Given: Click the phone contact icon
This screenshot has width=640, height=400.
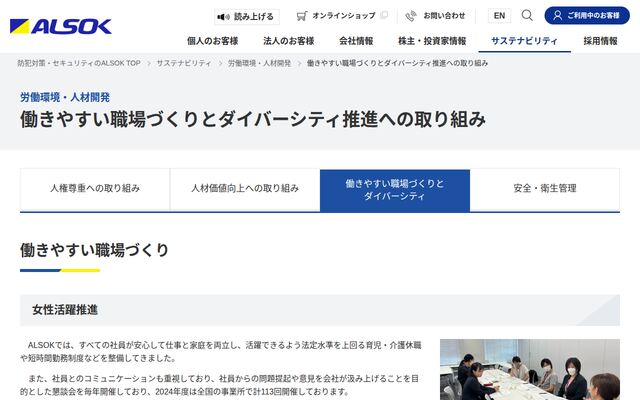Looking at the screenshot, I should (x=411, y=16).
